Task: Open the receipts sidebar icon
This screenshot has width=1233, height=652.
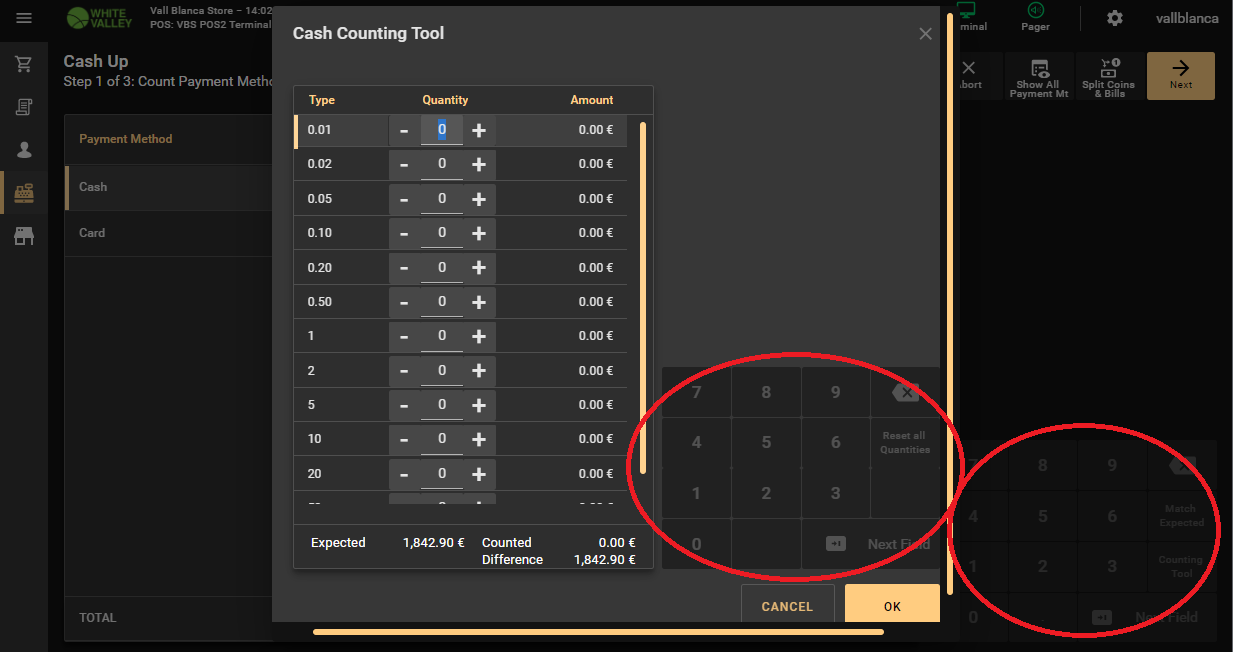Action: pos(24,107)
